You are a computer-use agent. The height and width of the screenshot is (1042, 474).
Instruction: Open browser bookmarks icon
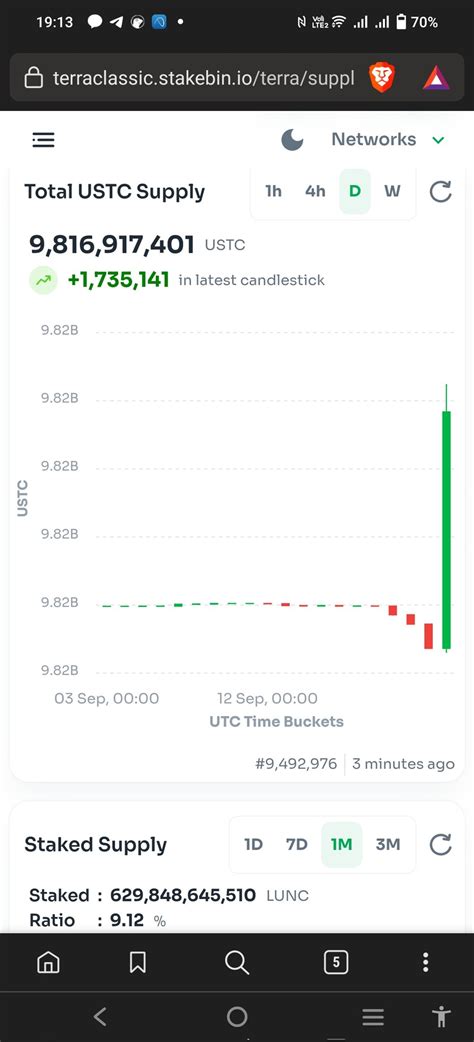(138, 962)
